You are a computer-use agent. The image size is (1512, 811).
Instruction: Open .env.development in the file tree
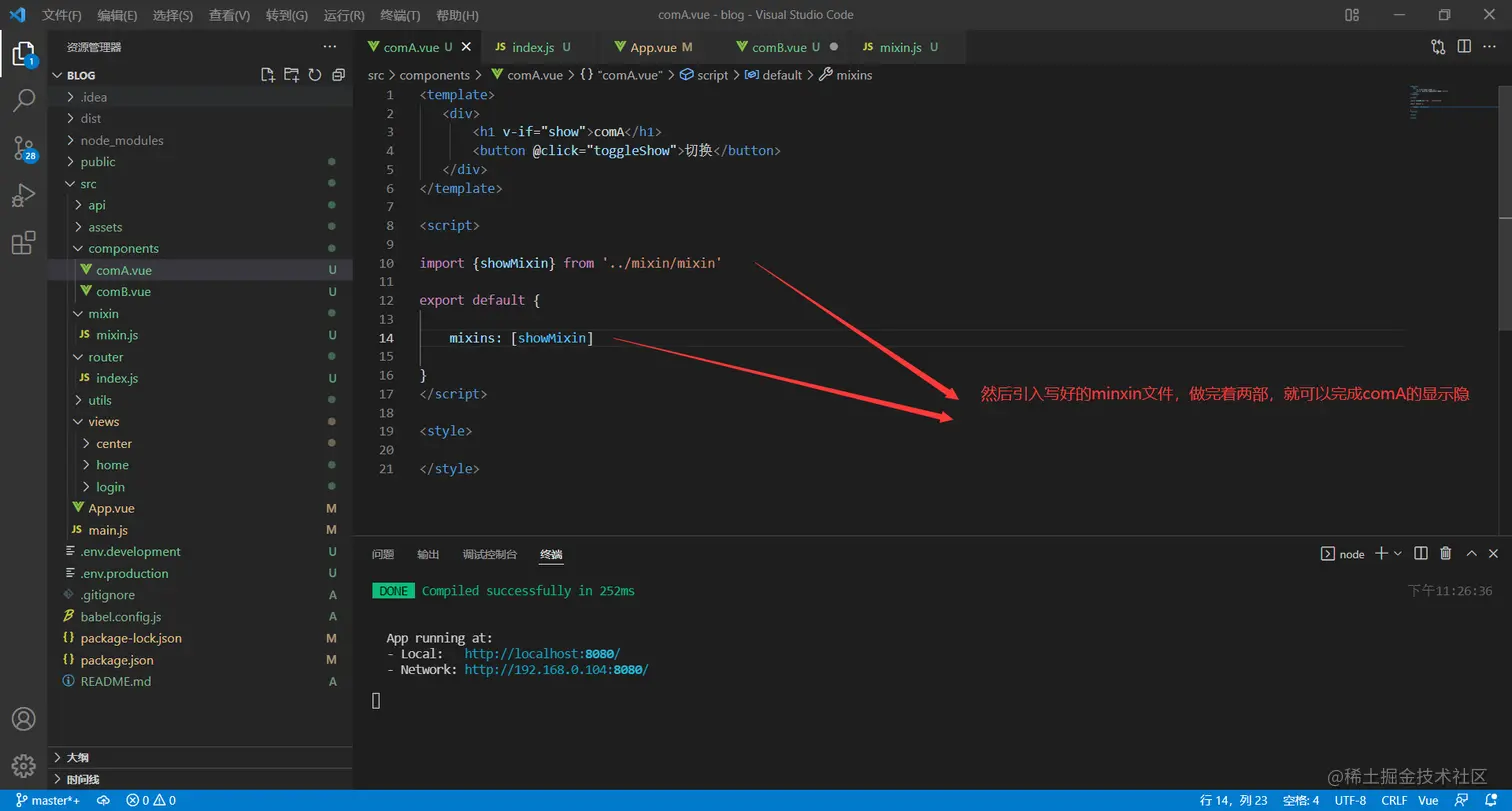(x=130, y=552)
